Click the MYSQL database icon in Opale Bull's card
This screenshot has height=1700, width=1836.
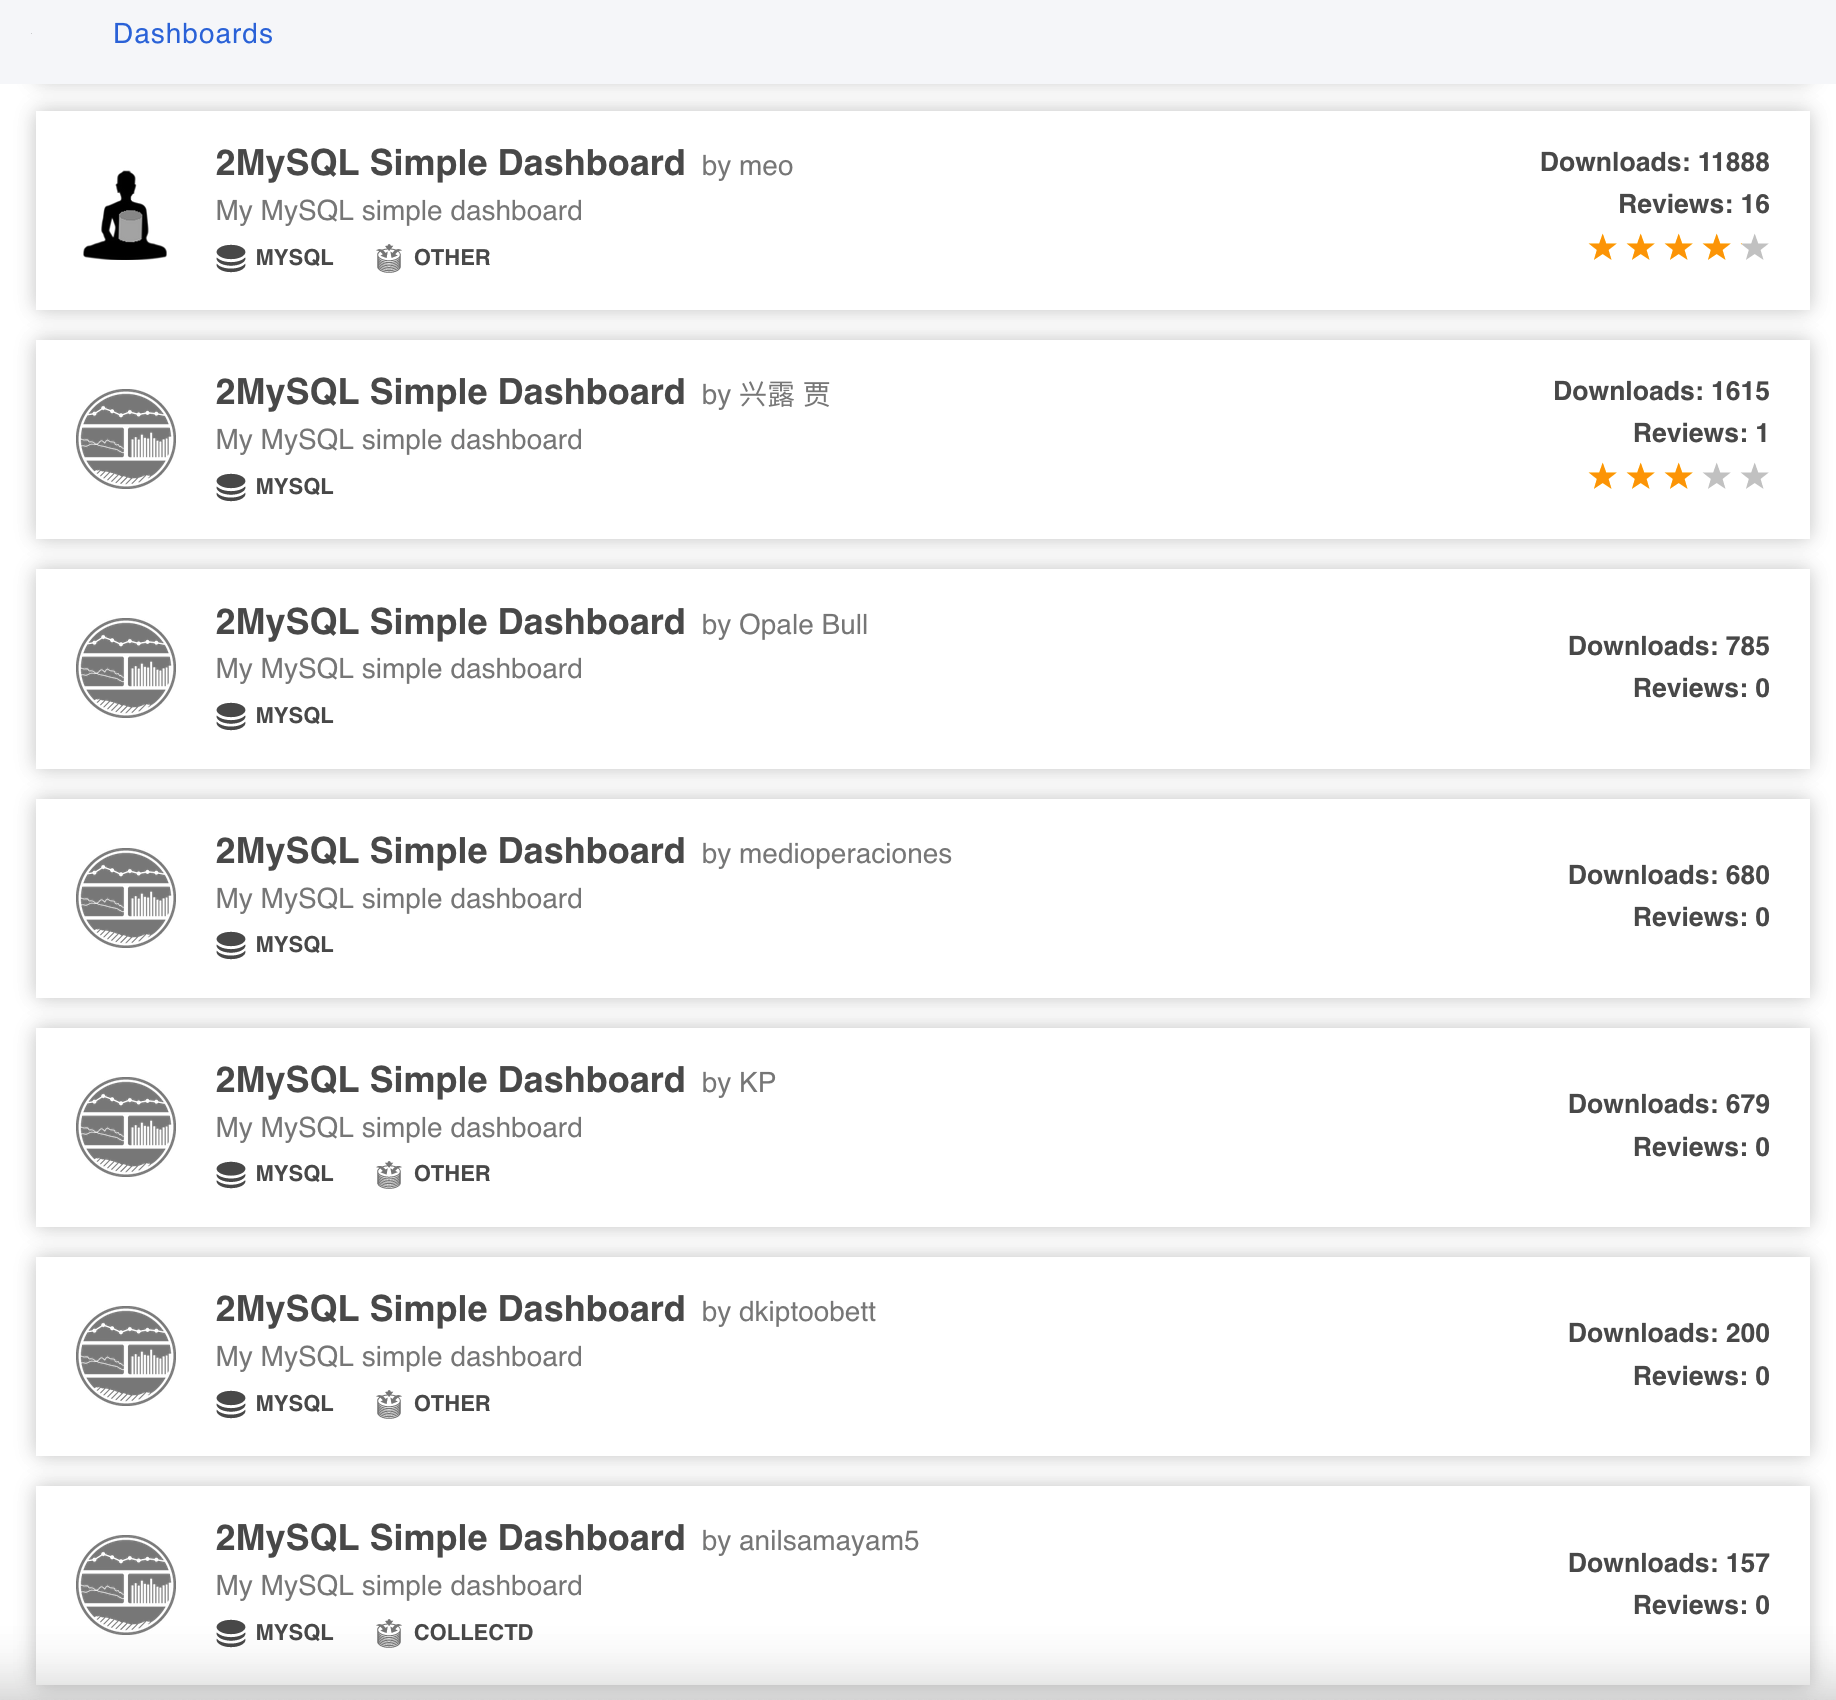pos(231,716)
